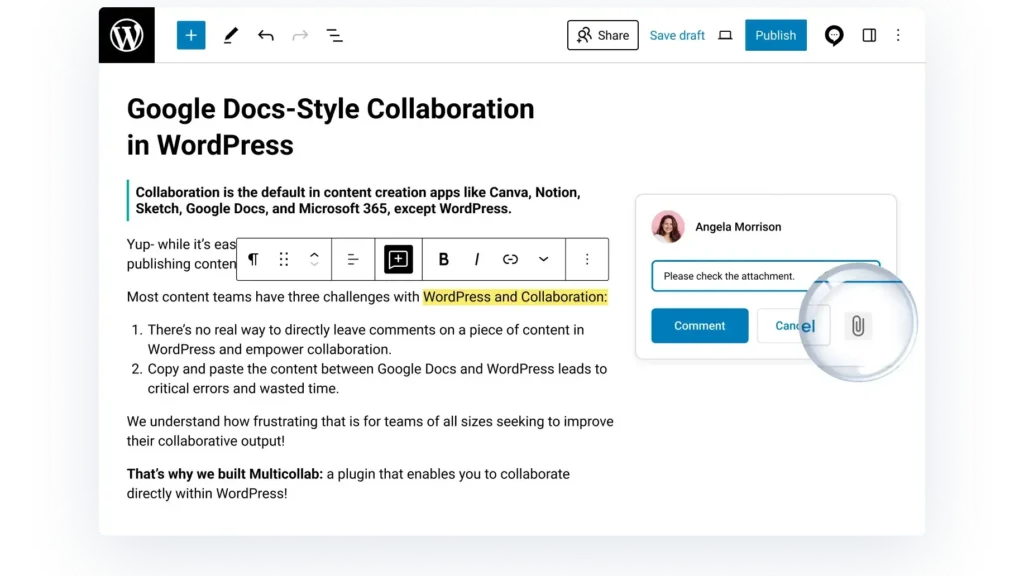Expand more formatting options chevron
Screen dimensions: 1024x576
click(543, 259)
